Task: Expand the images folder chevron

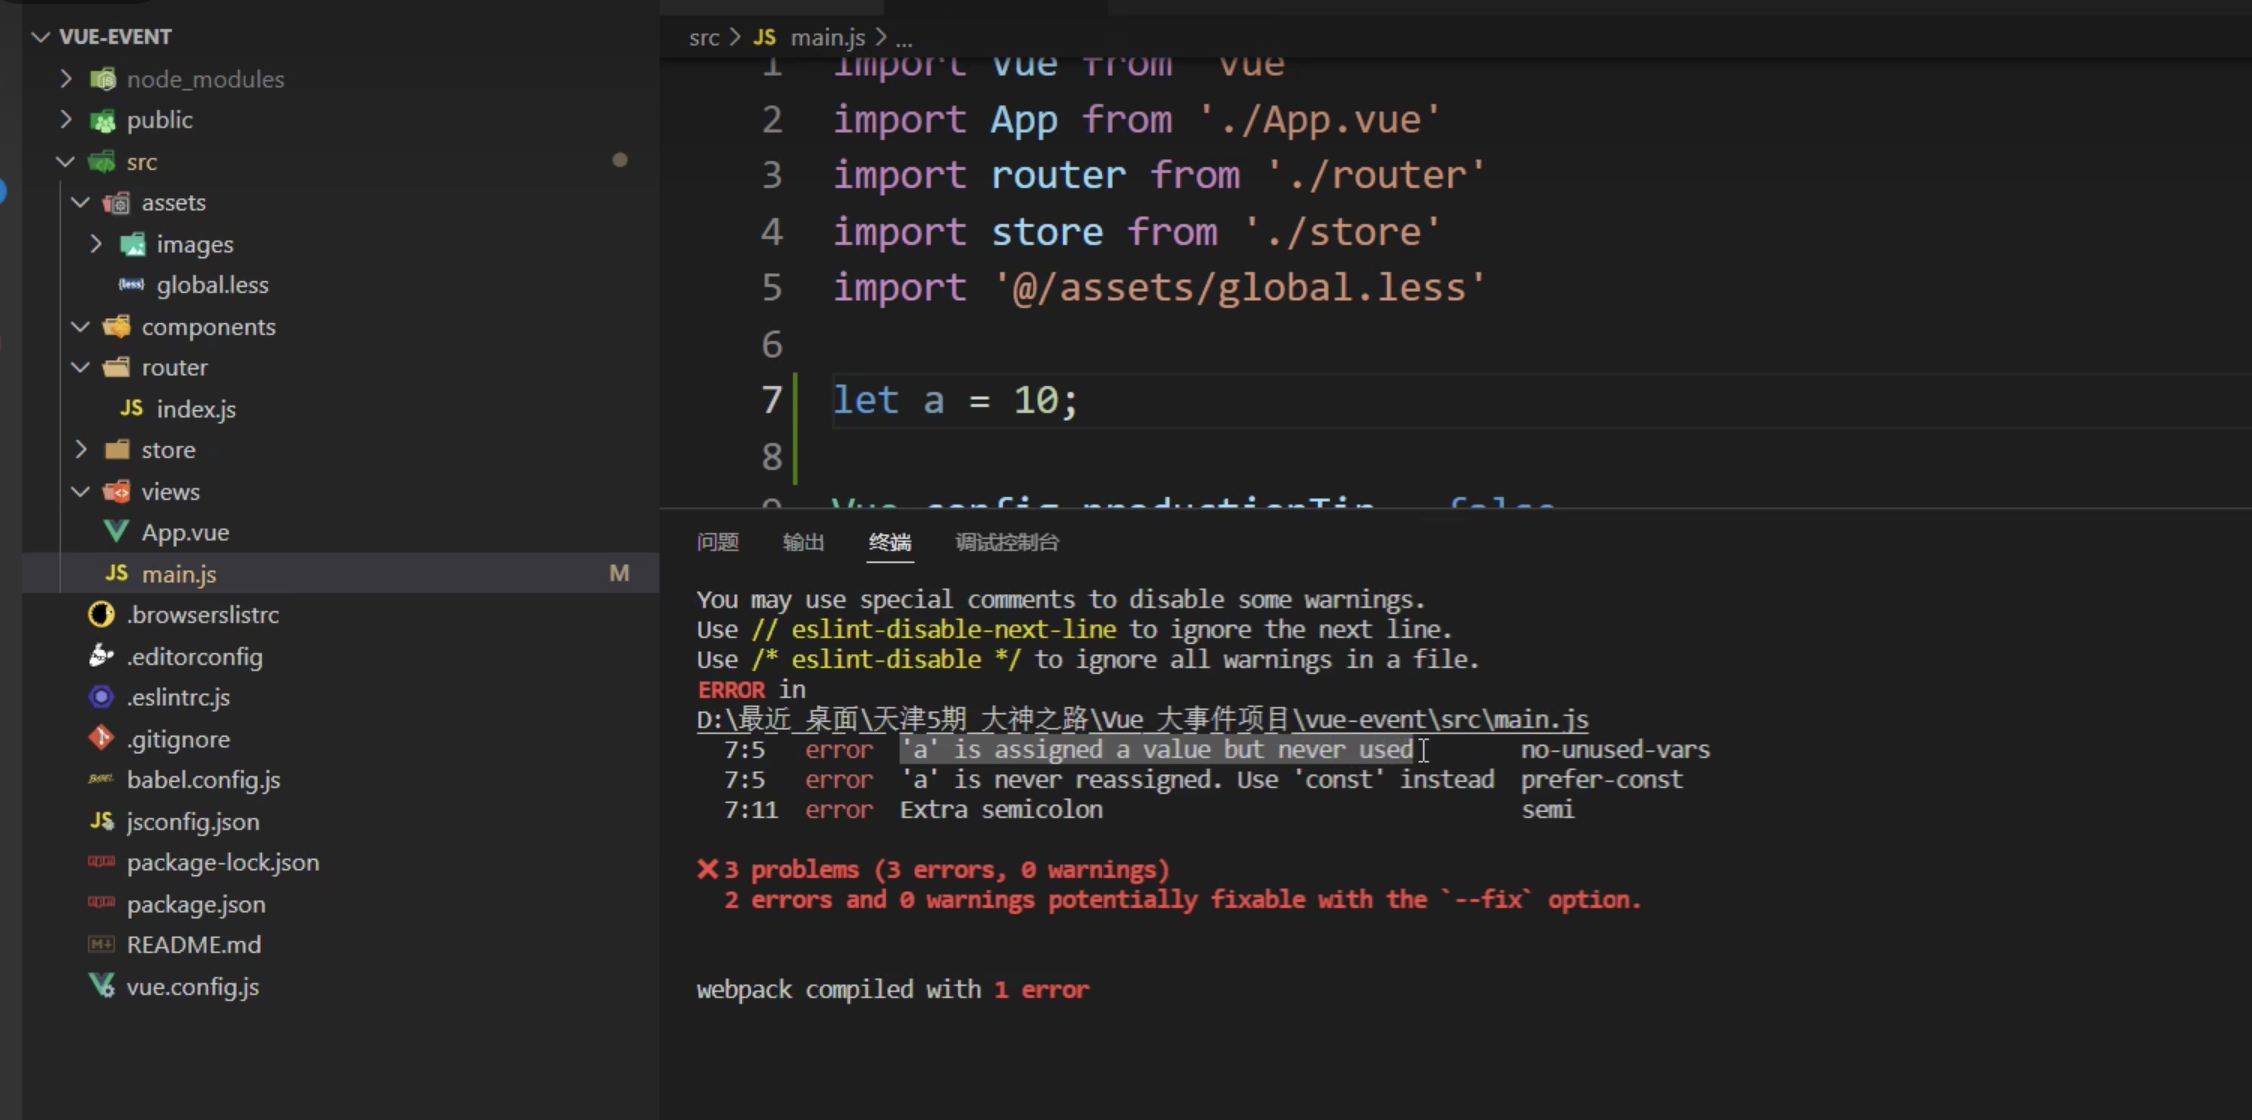Action: 96,244
